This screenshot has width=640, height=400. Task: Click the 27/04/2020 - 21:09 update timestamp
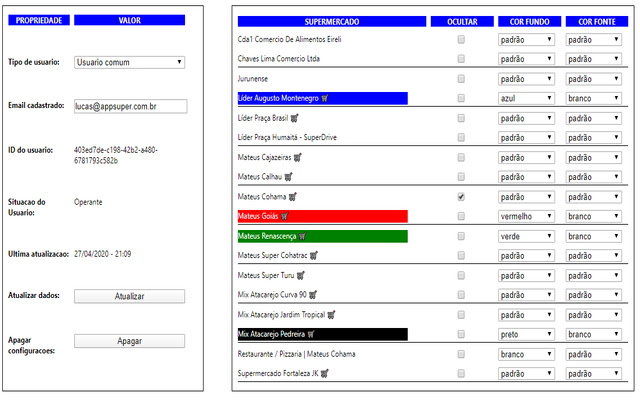(x=102, y=254)
